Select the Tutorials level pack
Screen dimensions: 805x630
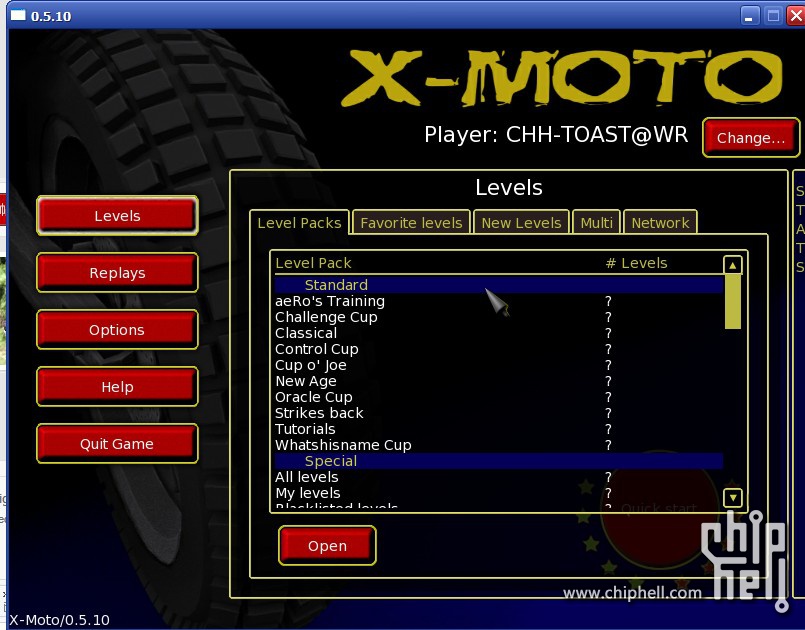point(499,429)
